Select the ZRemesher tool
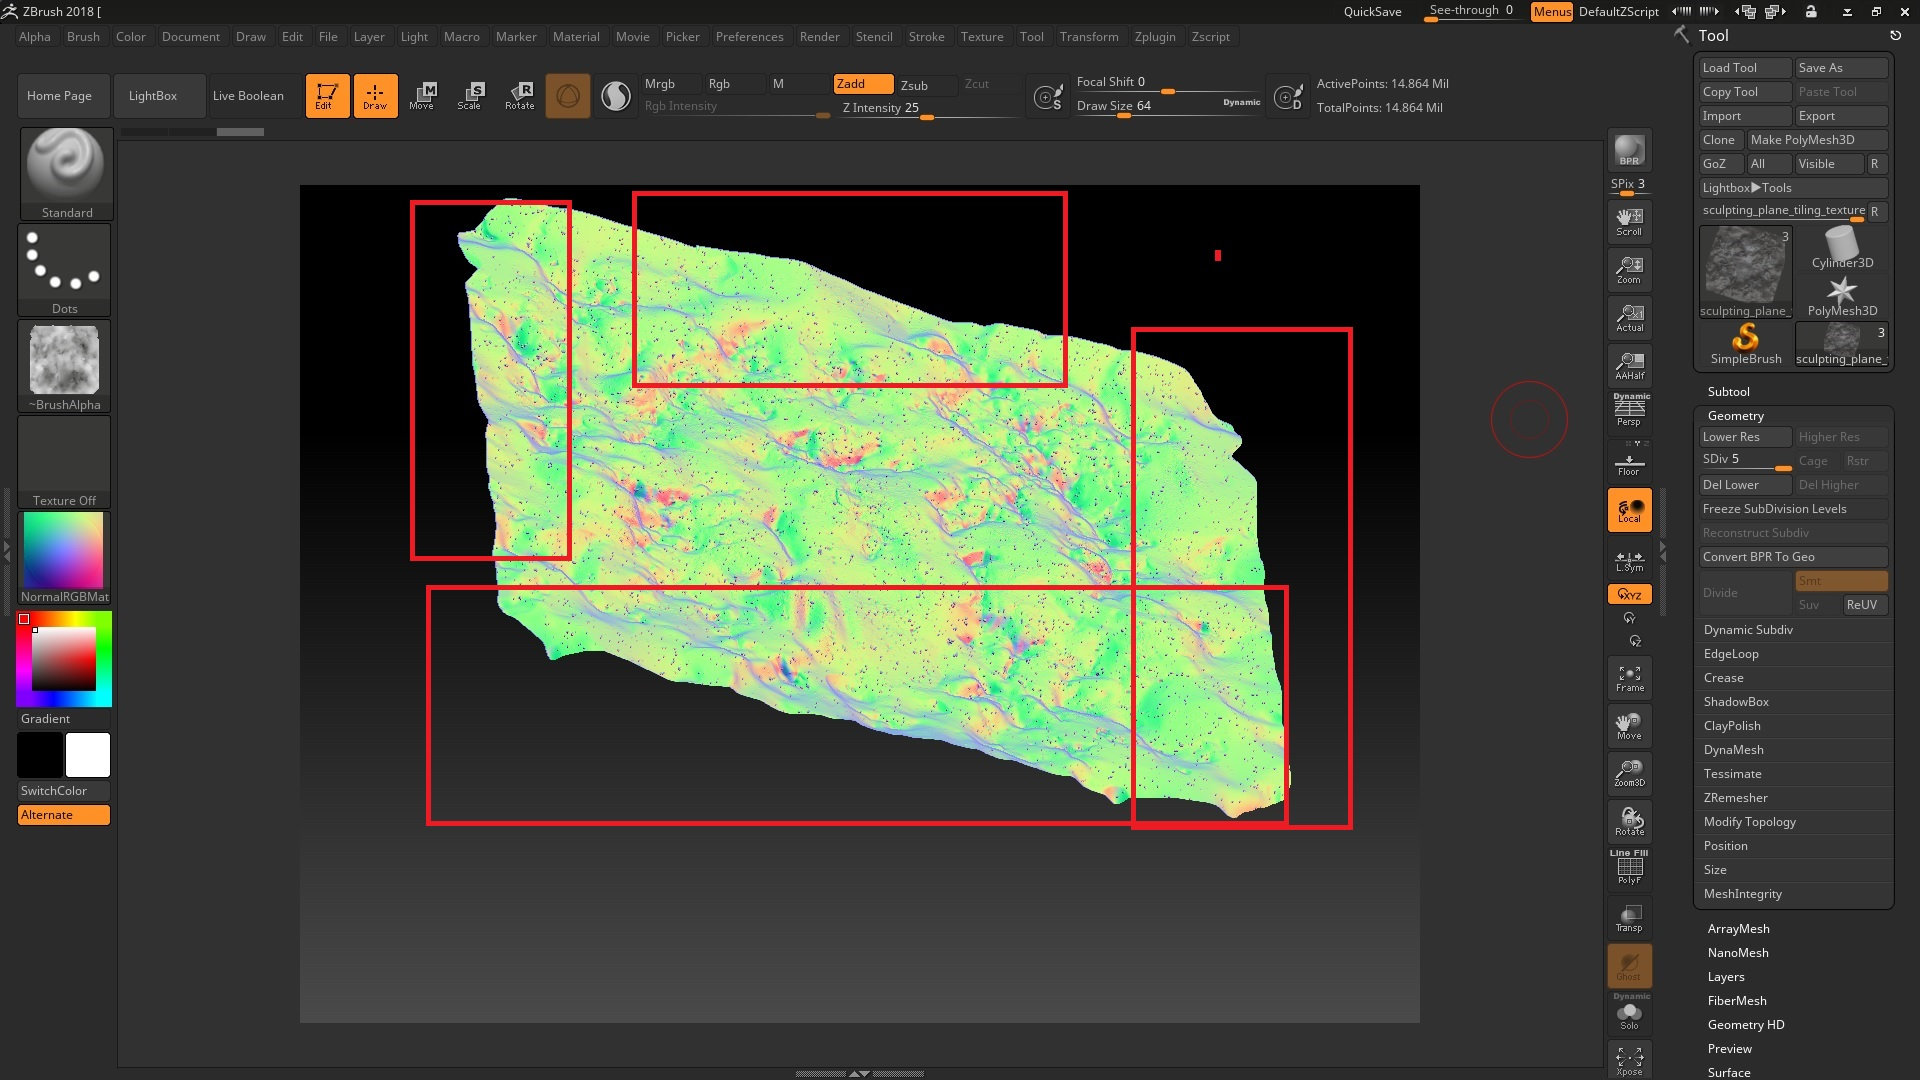 [x=1733, y=798]
